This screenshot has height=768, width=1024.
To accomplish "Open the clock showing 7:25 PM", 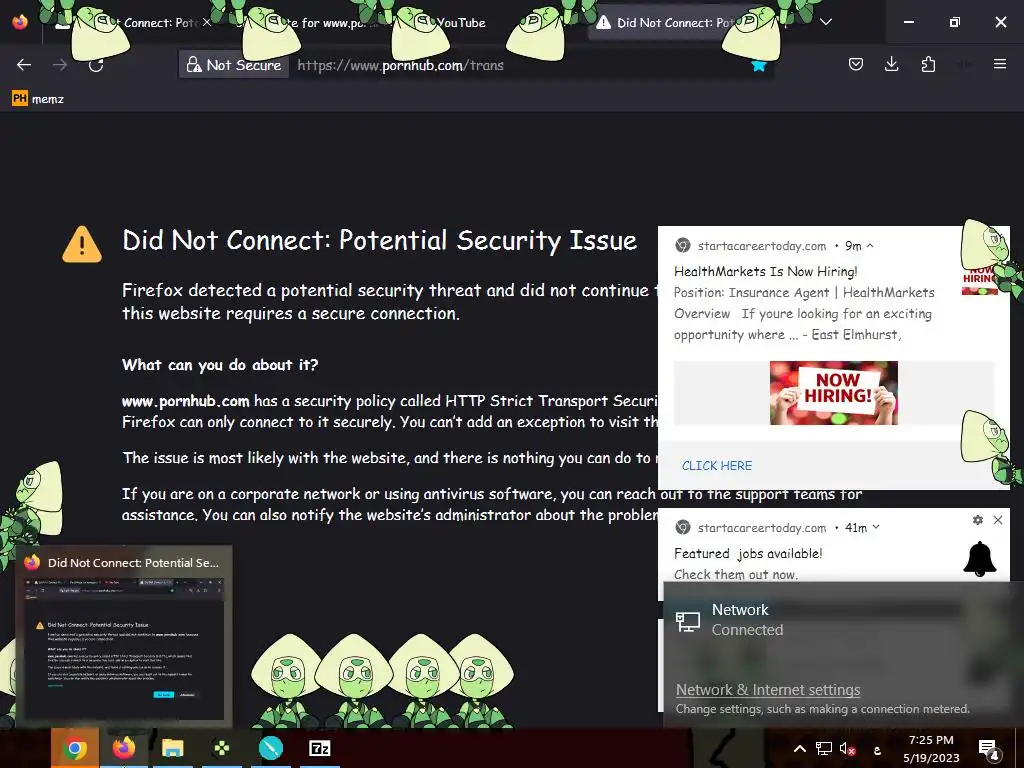I will point(931,748).
